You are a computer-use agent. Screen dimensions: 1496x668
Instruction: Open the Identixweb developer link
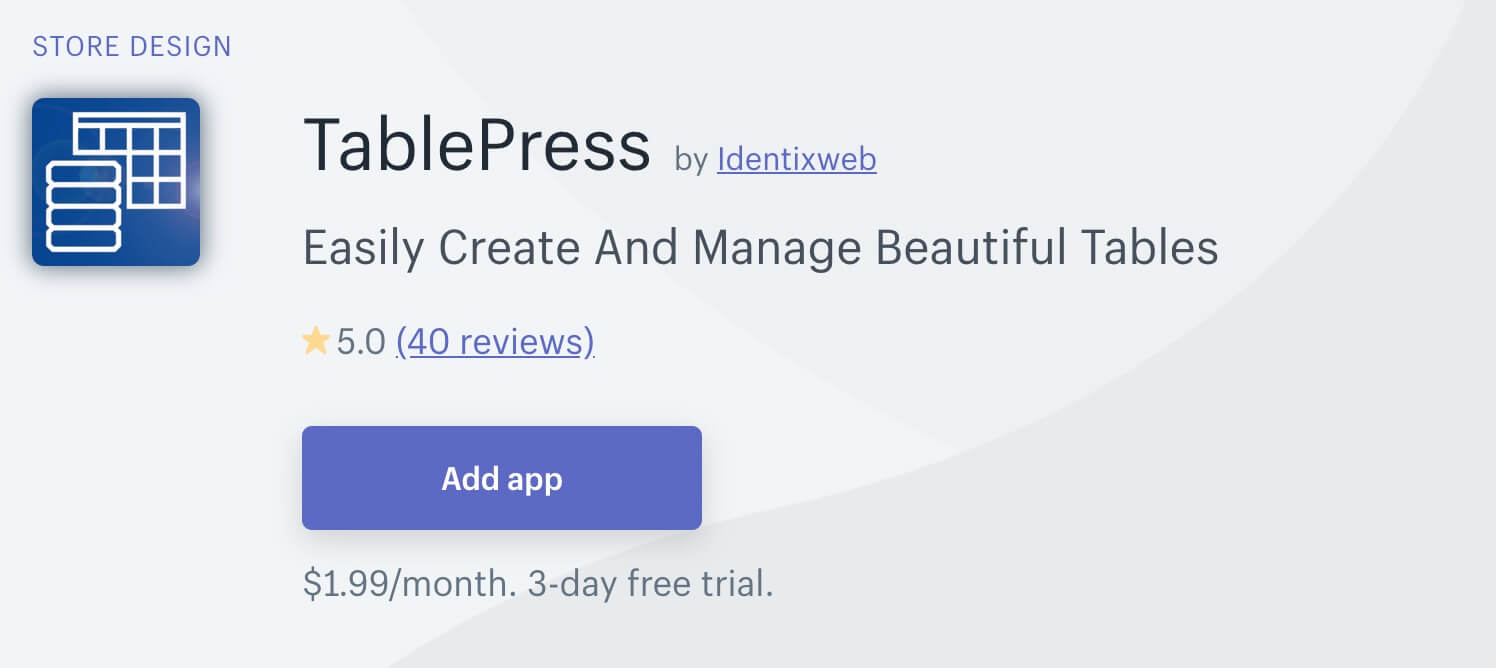tap(797, 159)
